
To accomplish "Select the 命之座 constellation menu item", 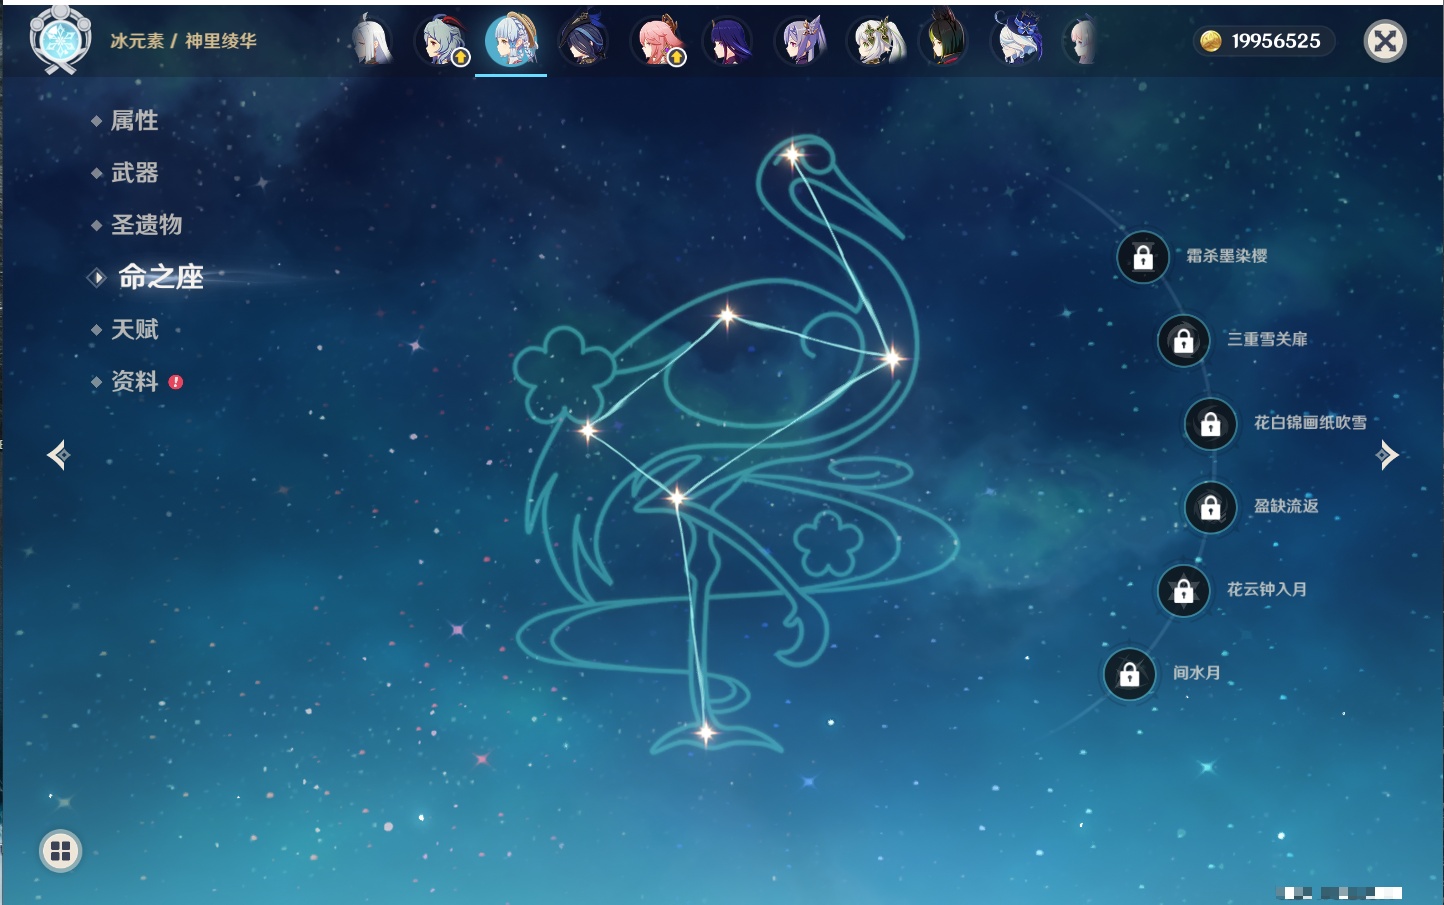I will pos(160,277).
